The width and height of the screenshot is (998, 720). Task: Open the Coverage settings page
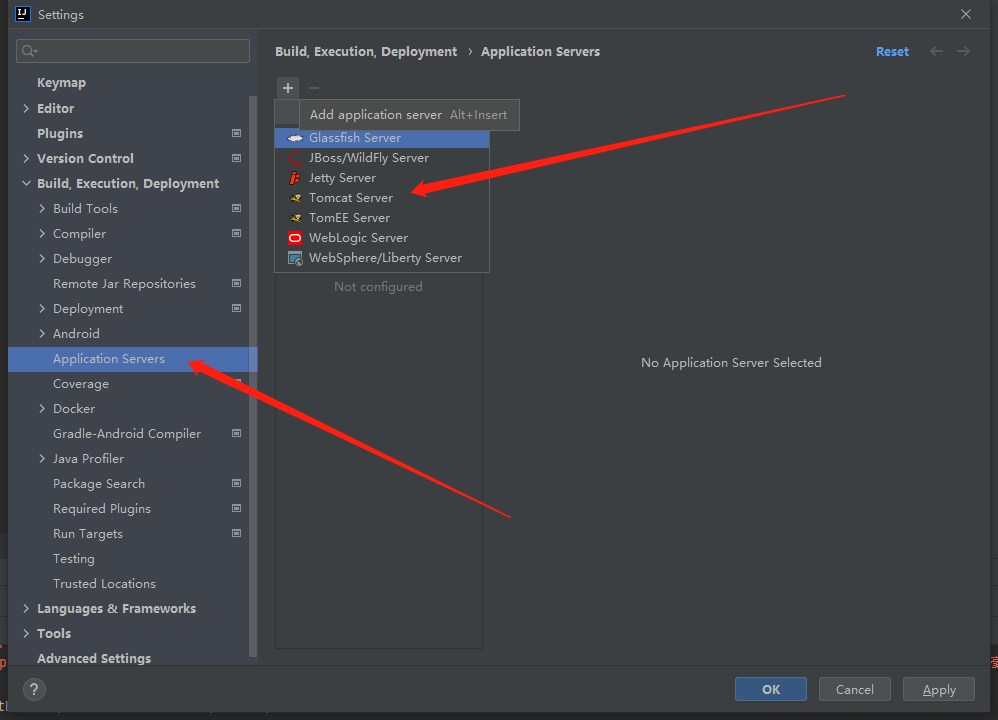click(81, 384)
